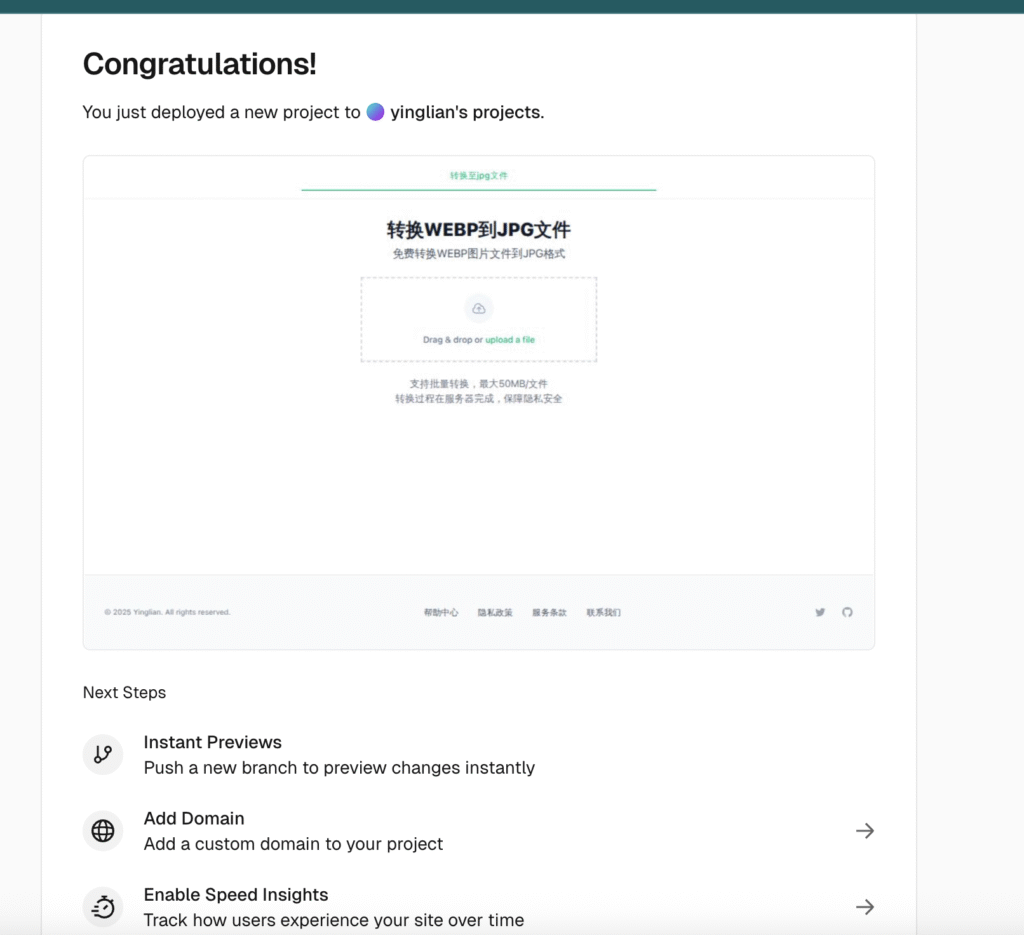The height and width of the screenshot is (935, 1024).
Task: Click the Instant Previews heading
Action: point(212,742)
